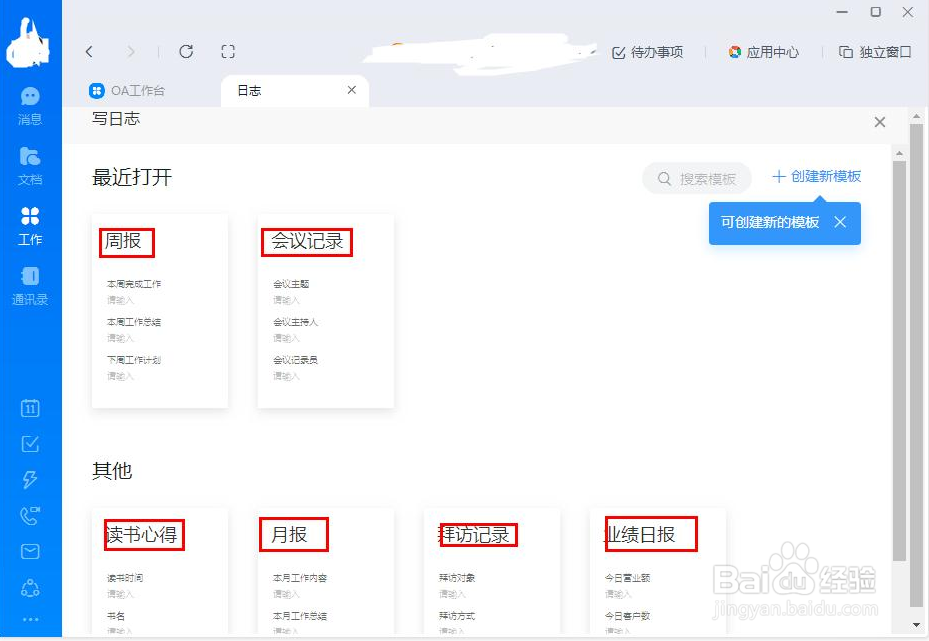929x641 pixels.
Task: Switch to the 工作 workspace
Action: 29,222
